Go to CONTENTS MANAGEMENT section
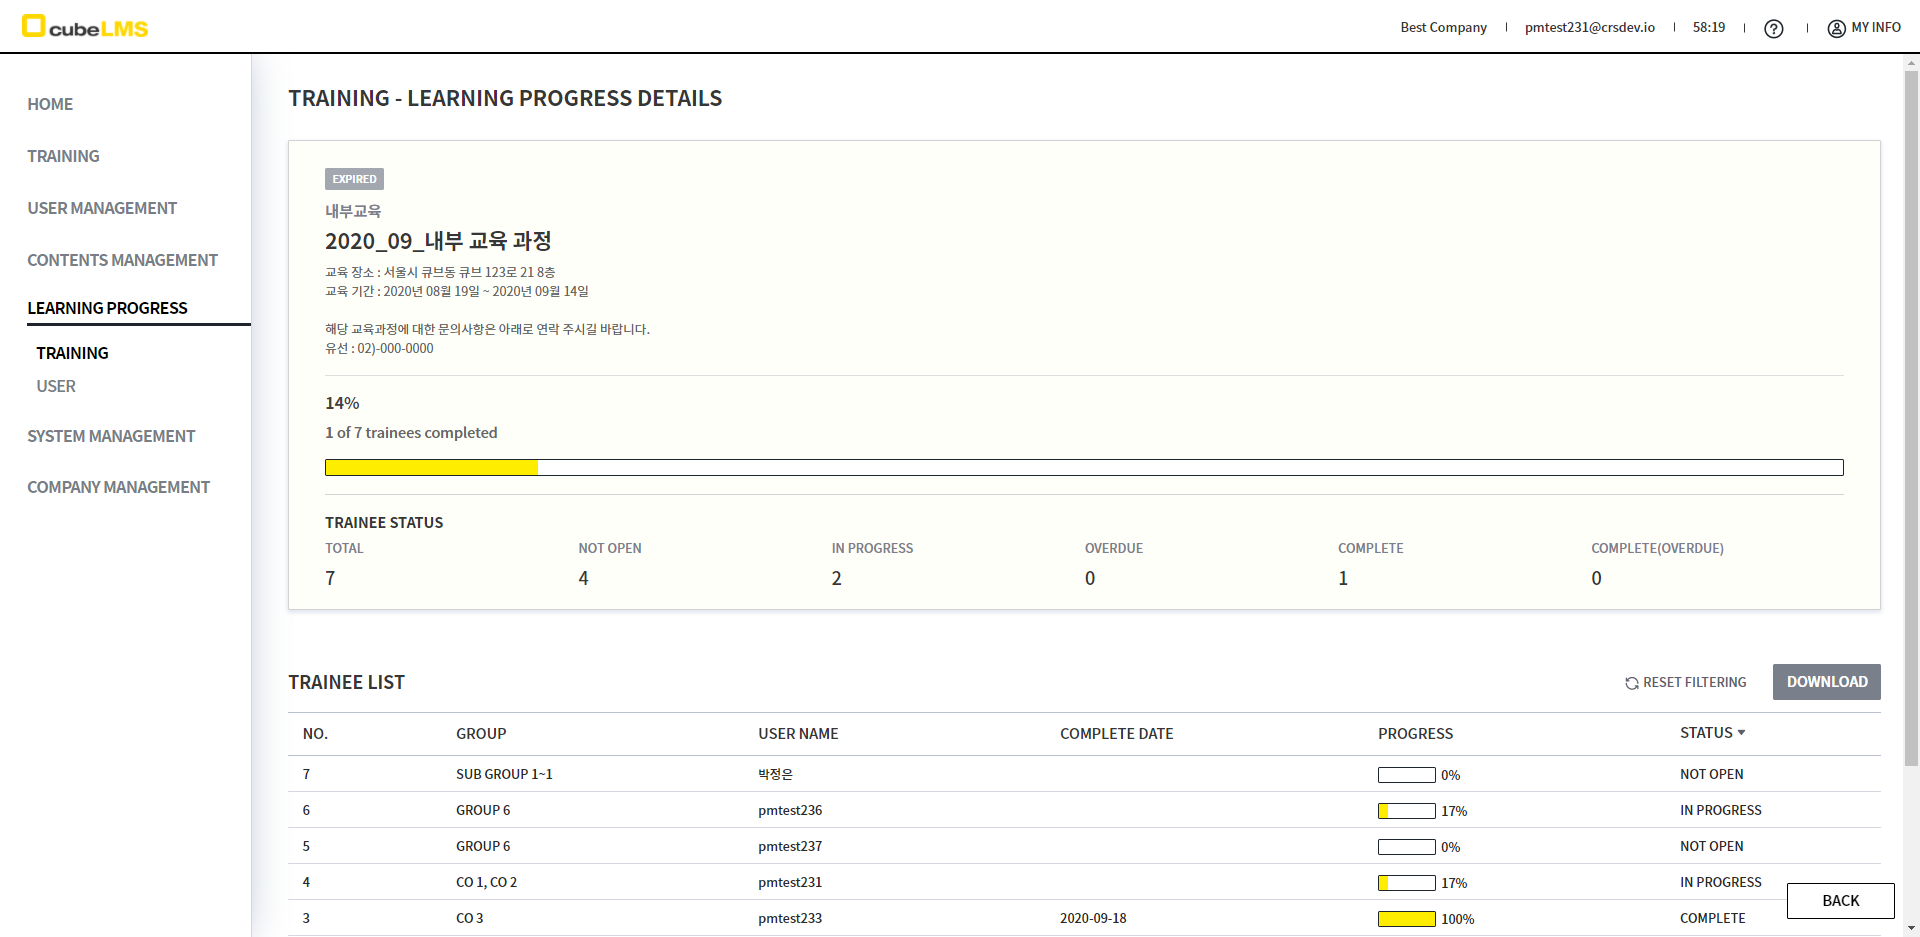This screenshot has width=1920, height=937. (x=122, y=260)
